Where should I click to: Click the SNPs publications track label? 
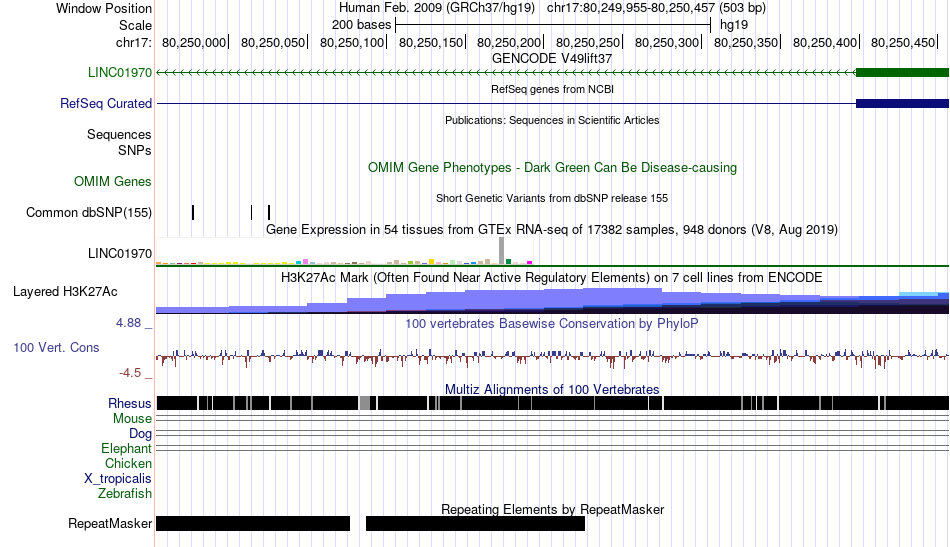[x=135, y=150]
